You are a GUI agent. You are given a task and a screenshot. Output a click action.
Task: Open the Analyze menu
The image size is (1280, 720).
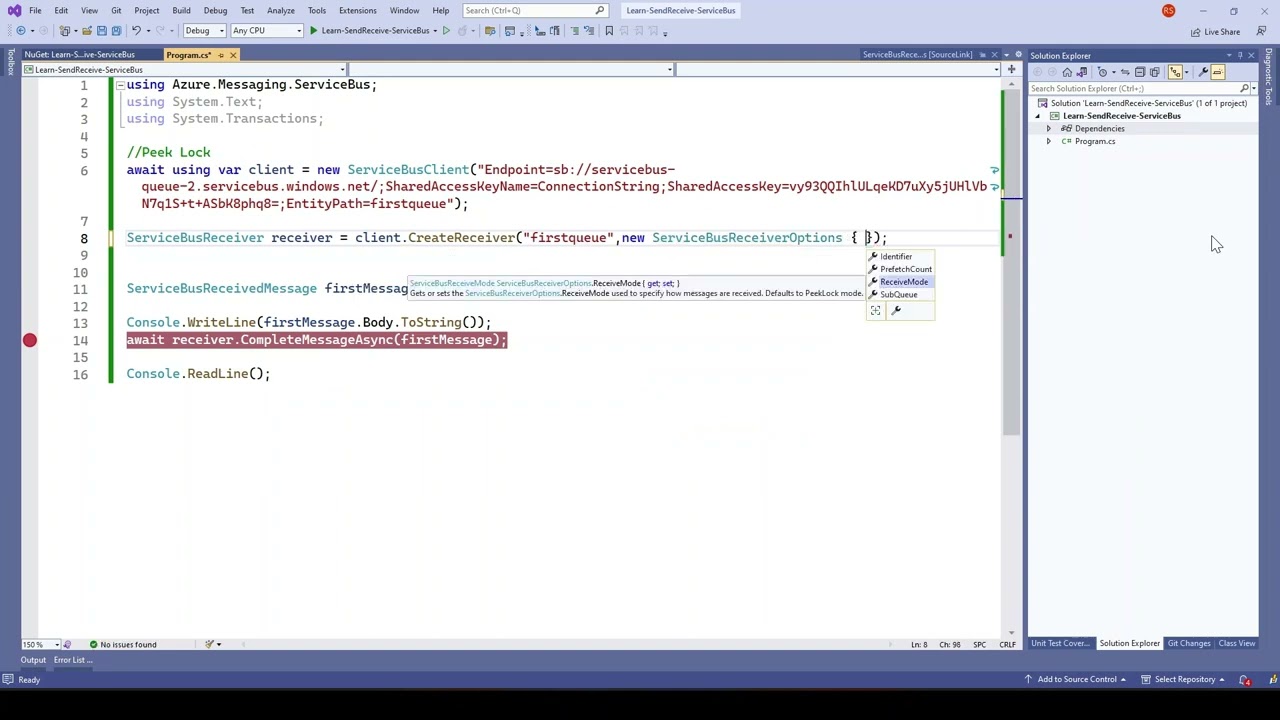pyautogui.click(x=280, y=11)
